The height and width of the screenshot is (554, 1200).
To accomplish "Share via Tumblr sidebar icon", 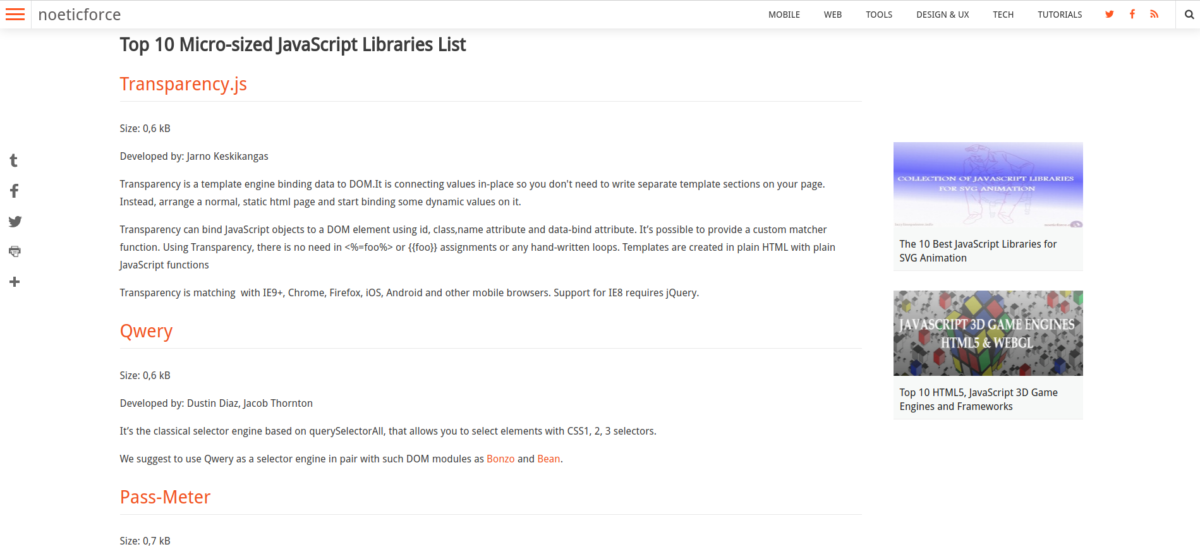I will coord(14,160).
